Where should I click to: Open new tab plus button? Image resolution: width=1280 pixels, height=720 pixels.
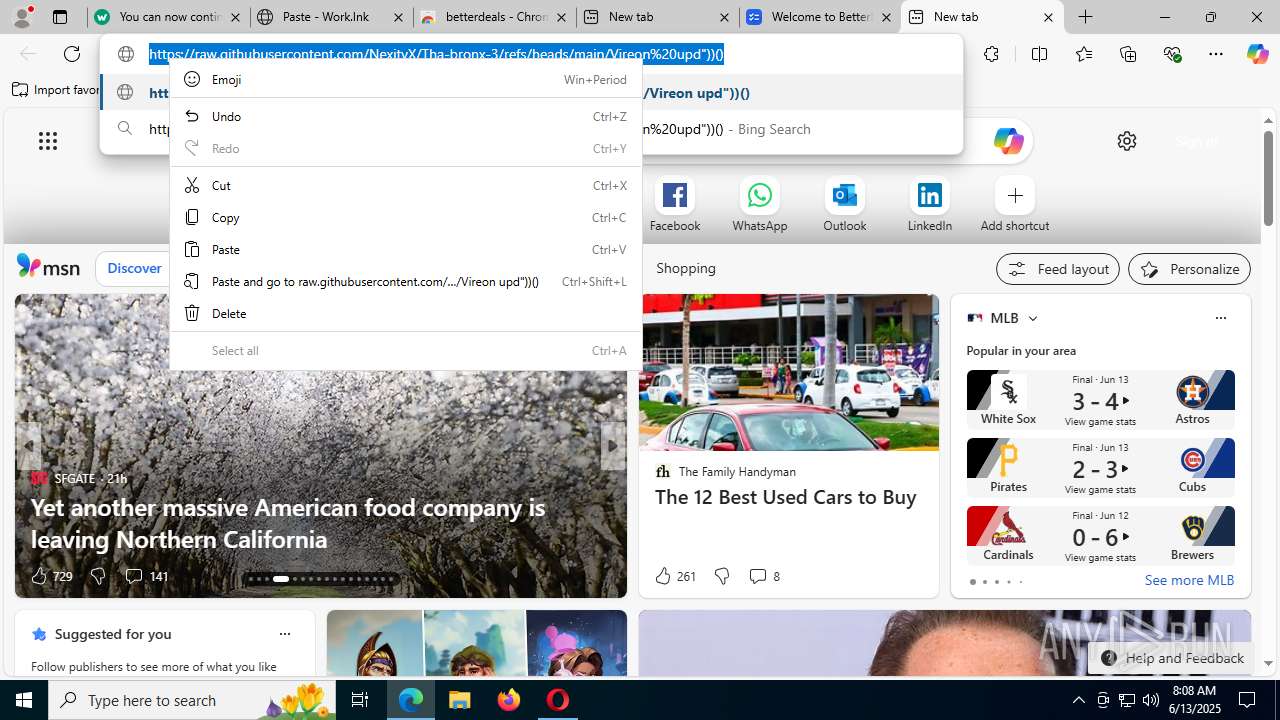coord(1085,17)
